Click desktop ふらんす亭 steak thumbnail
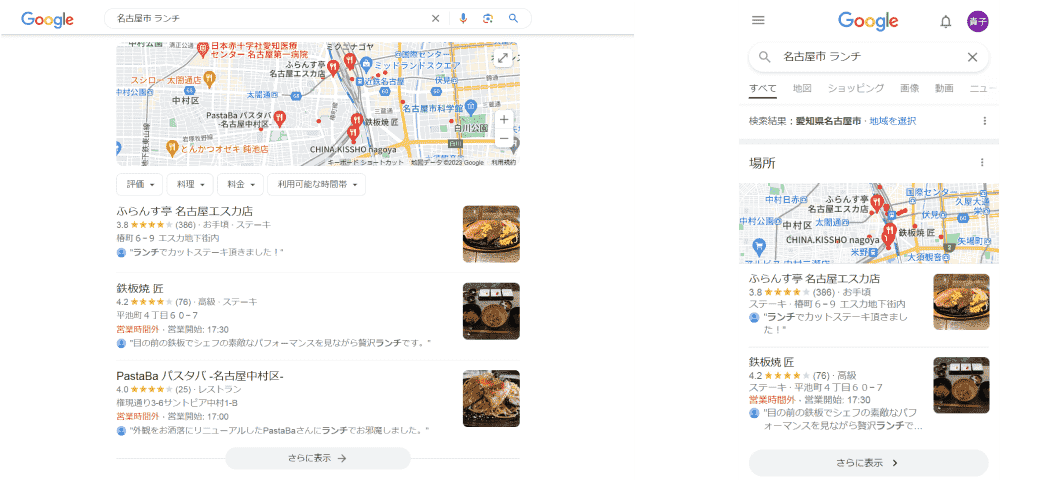Screen dimensions: 1050x480 [491, 234]
